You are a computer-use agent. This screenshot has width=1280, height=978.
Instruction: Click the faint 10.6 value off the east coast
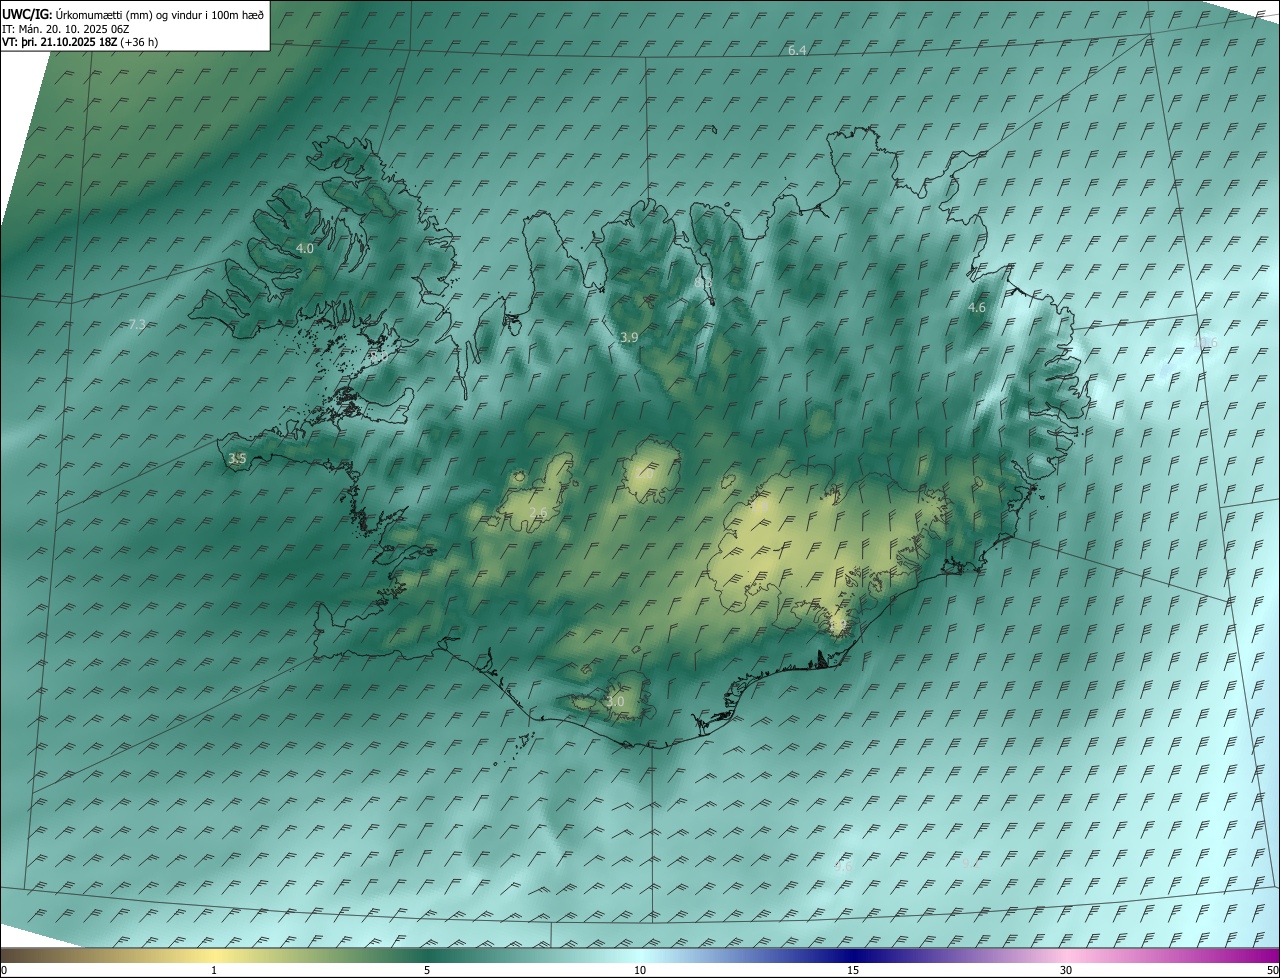1206,342
